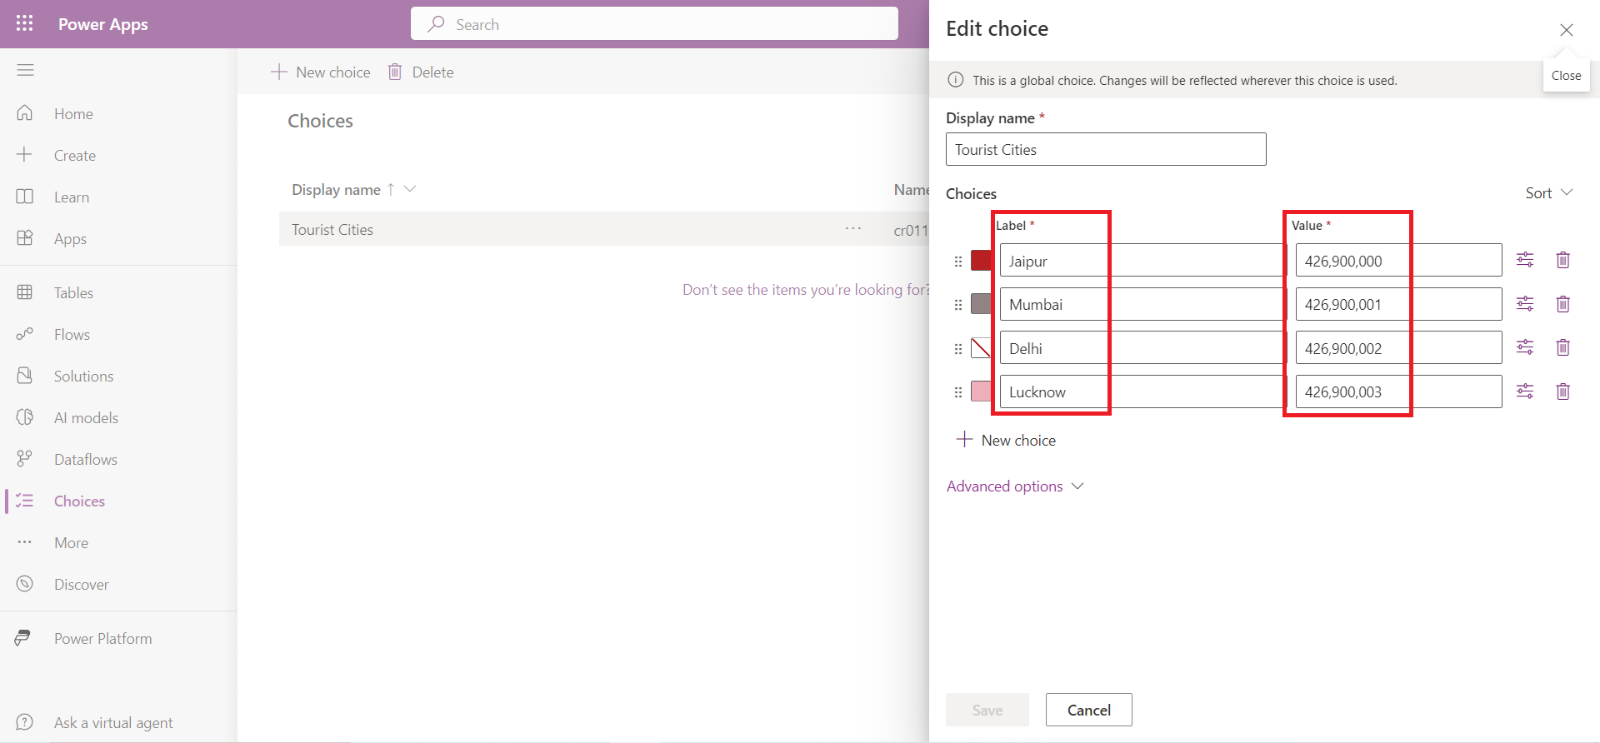Open Solutions from the sidebar
Viewport: 1600px width, 743px height.
pos(83,376)
